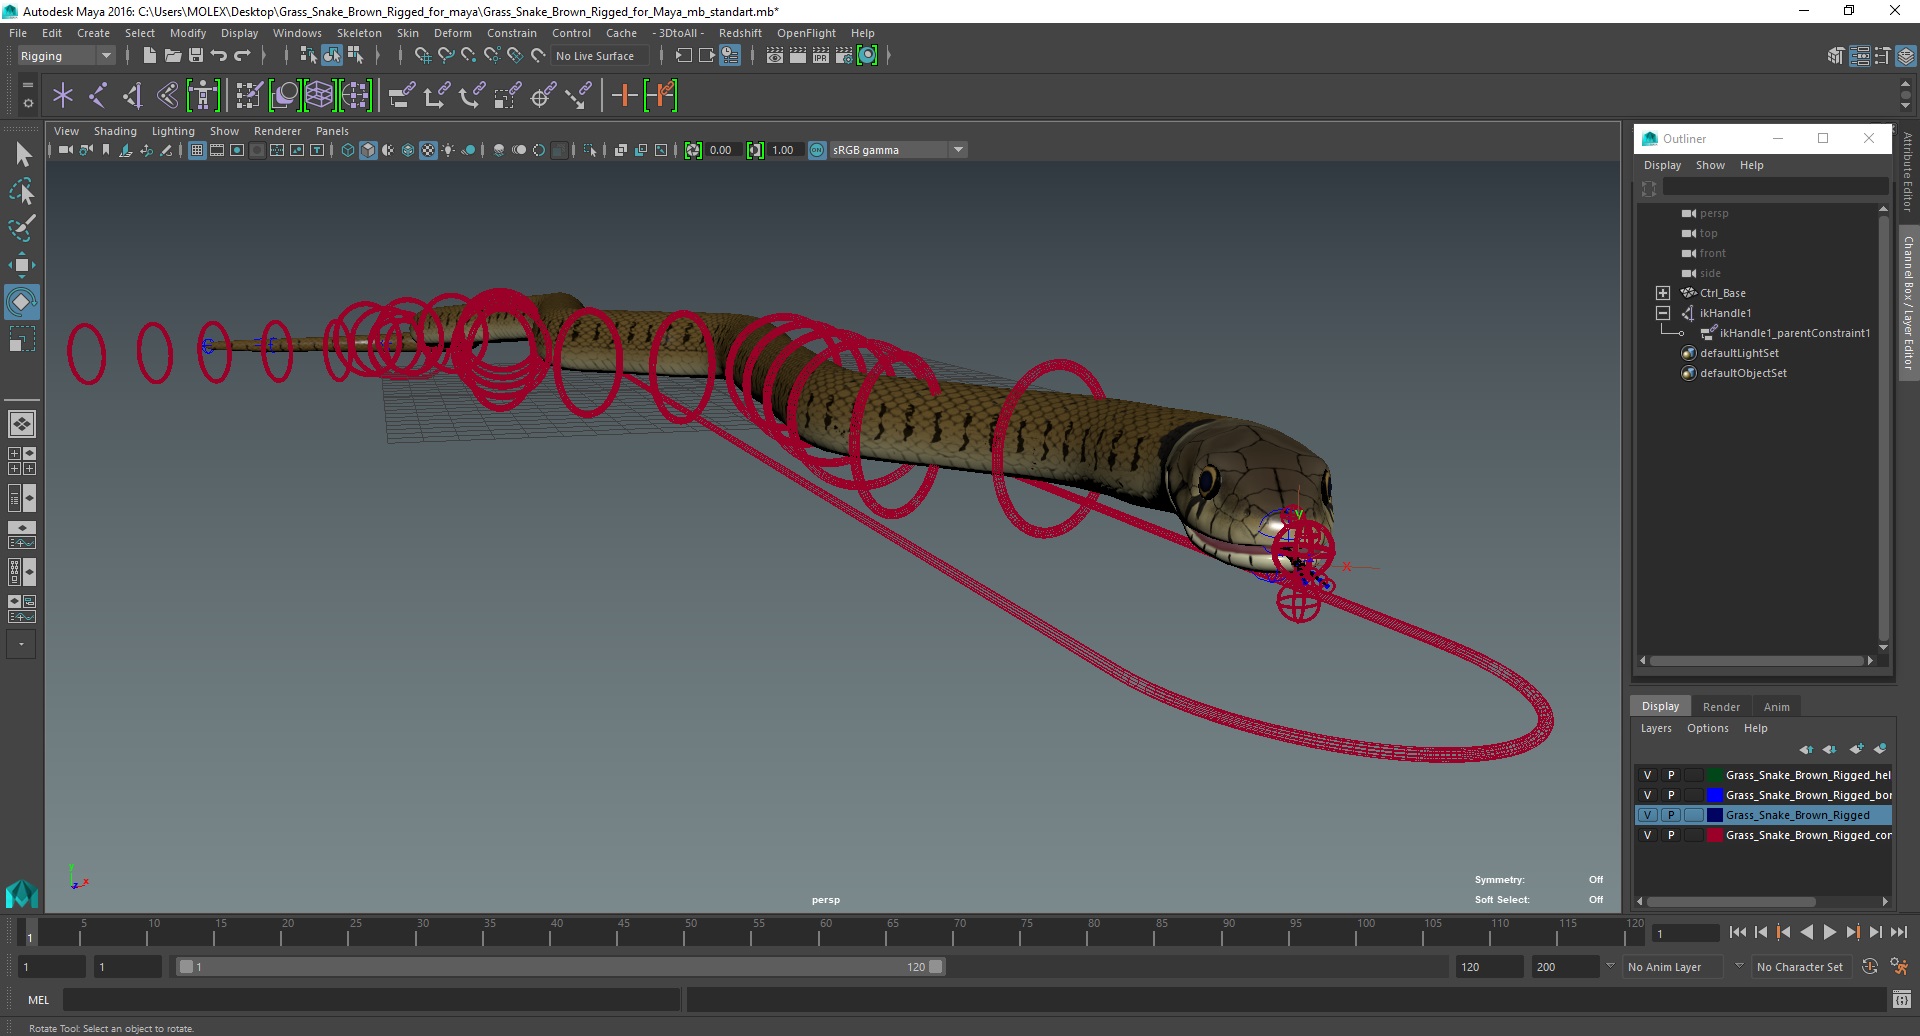Switch to the Render layer tab
This screenshot has height=1036, width=1920.
tap(1721, 706)
